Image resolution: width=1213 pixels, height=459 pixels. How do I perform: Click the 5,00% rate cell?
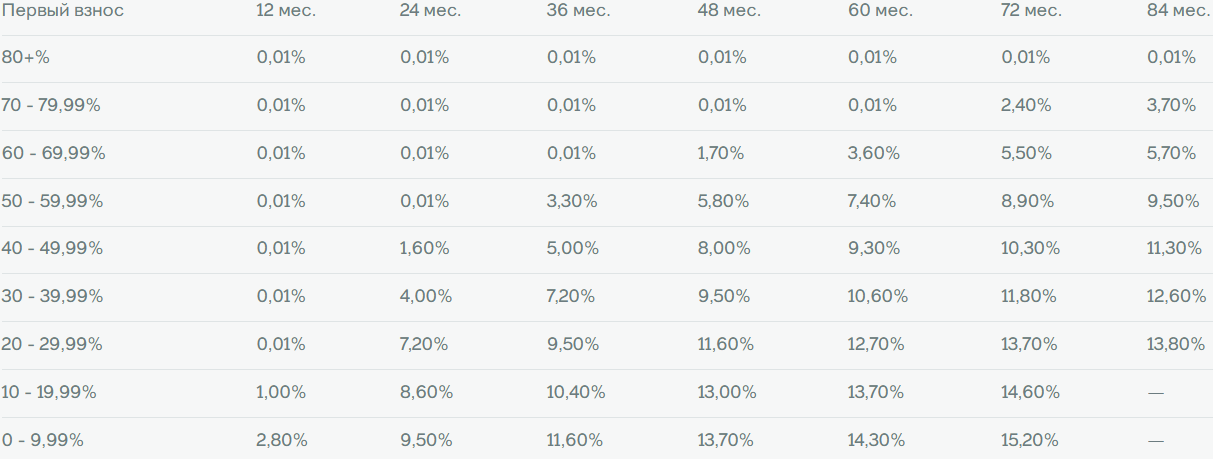click(572, 249)
